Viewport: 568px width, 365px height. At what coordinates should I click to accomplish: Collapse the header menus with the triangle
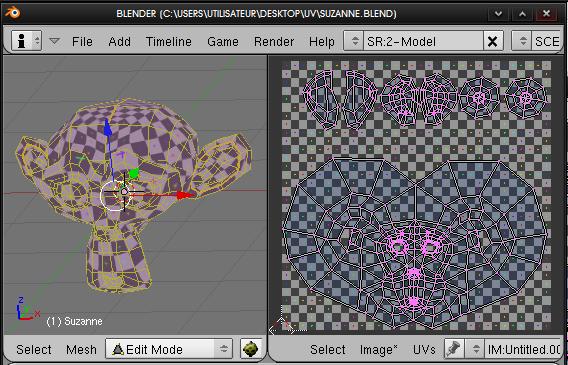point(54,41)
